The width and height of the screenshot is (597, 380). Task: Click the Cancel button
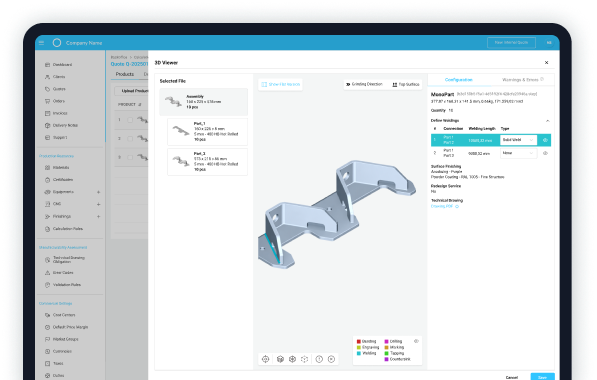[512, 377]
